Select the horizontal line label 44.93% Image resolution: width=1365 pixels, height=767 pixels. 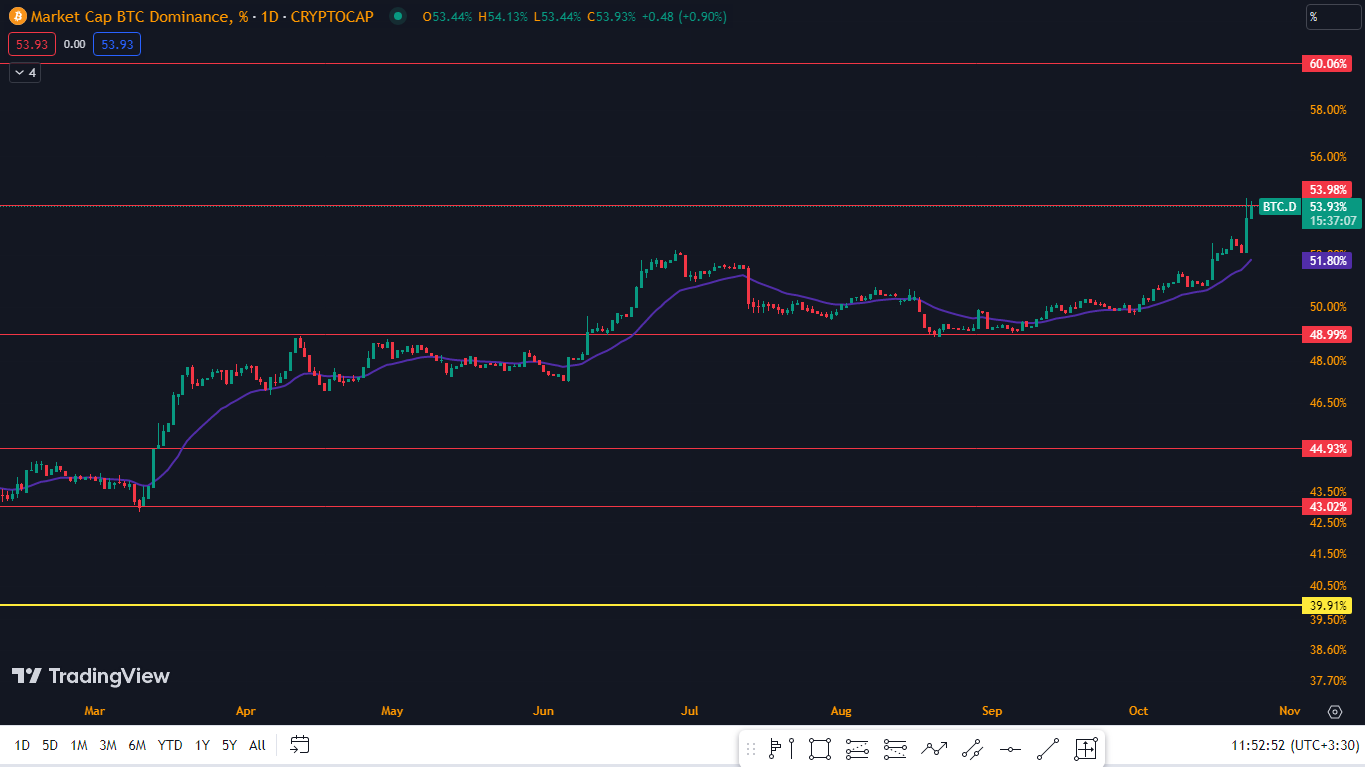click(x=1329, y=449)
